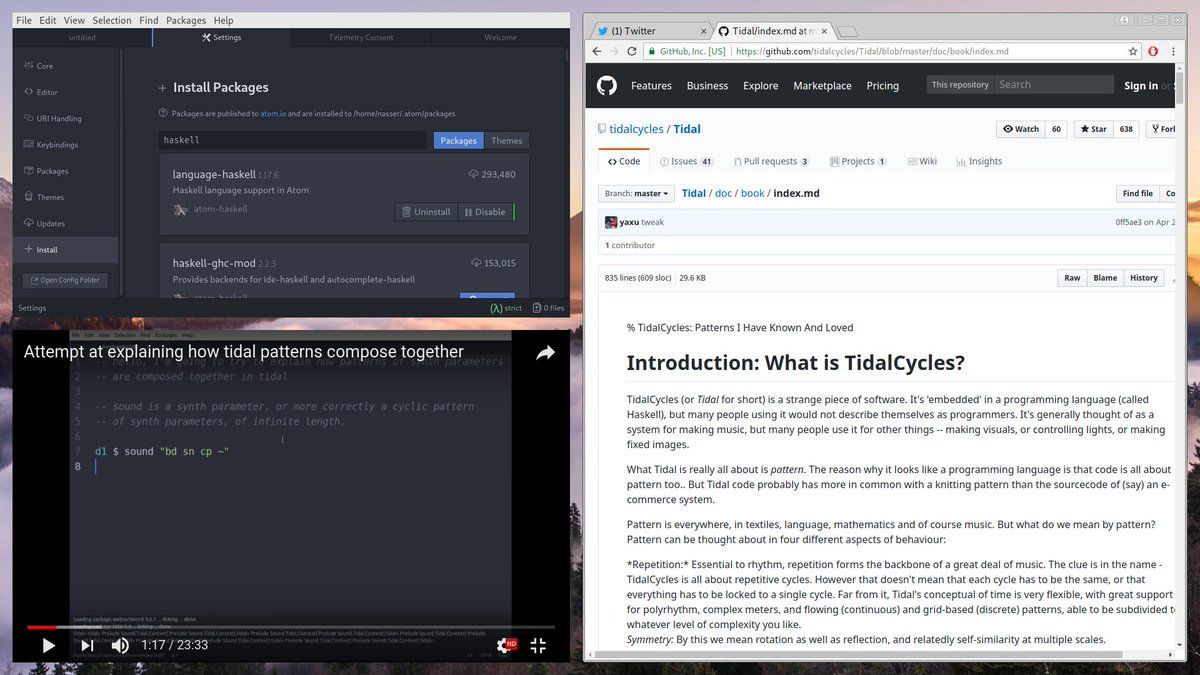Click the Open Config Folder button
This screenshot has width=1200, height=675.
65,280
